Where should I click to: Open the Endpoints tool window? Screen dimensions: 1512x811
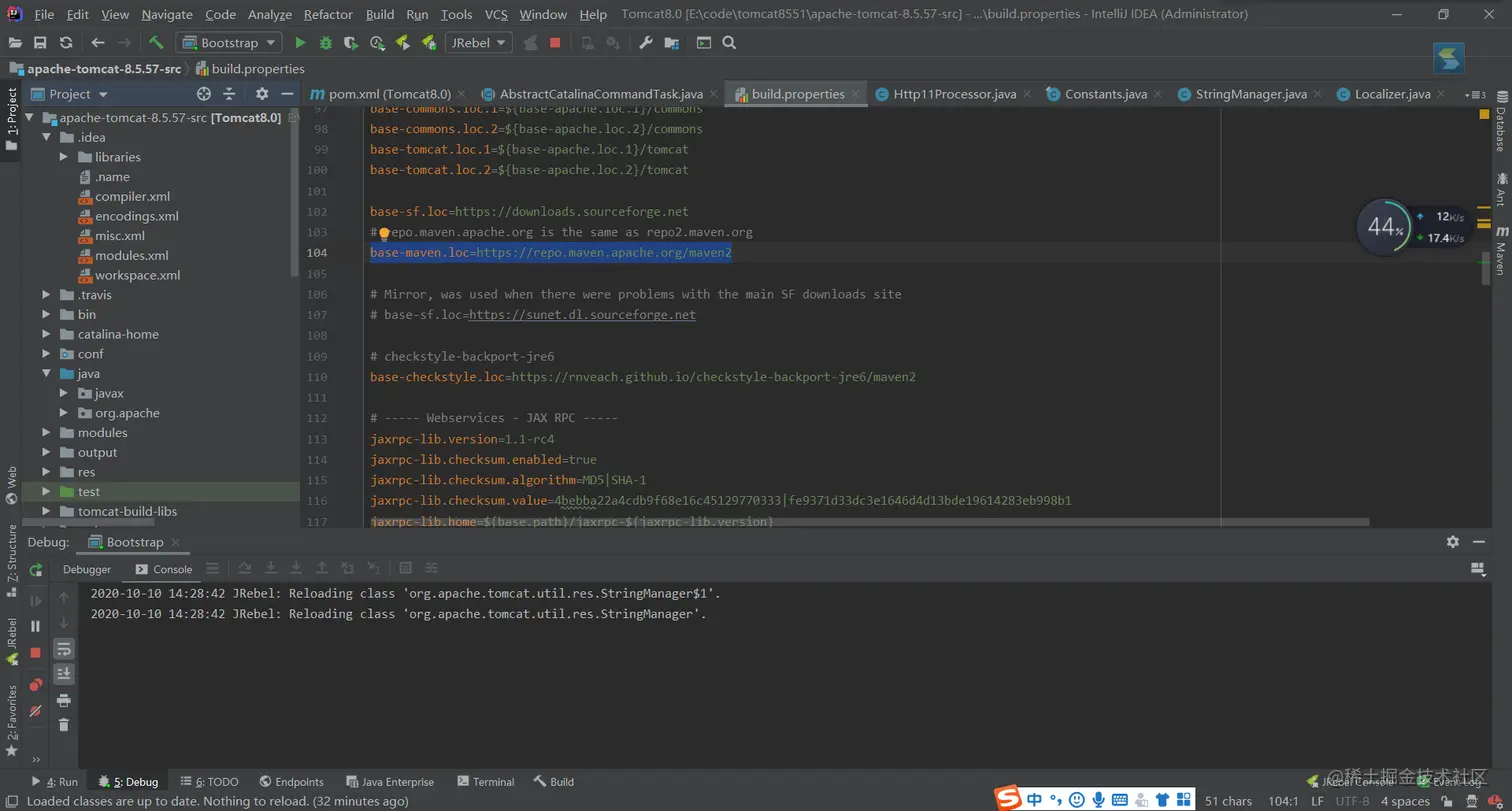tap(291, 782)
